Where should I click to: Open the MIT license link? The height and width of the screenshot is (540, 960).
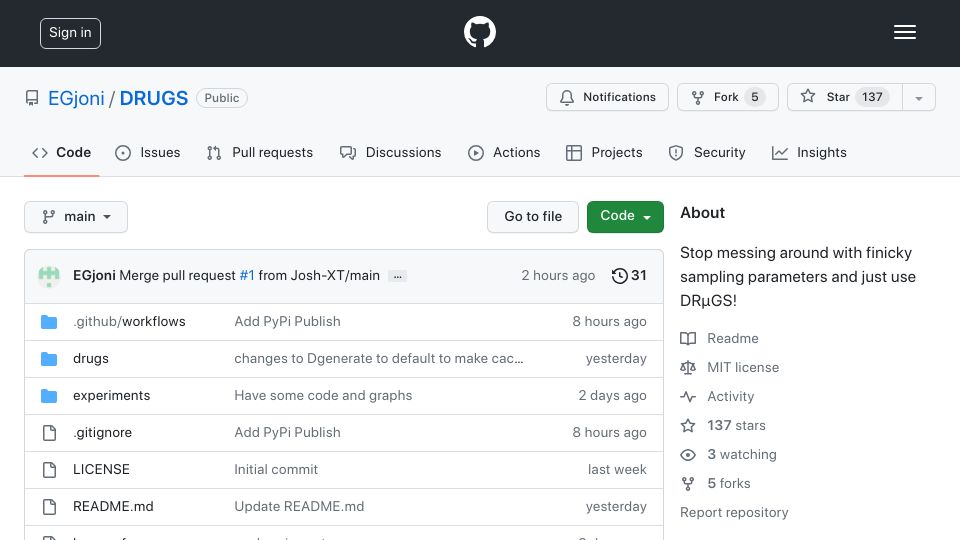point(743,367)
